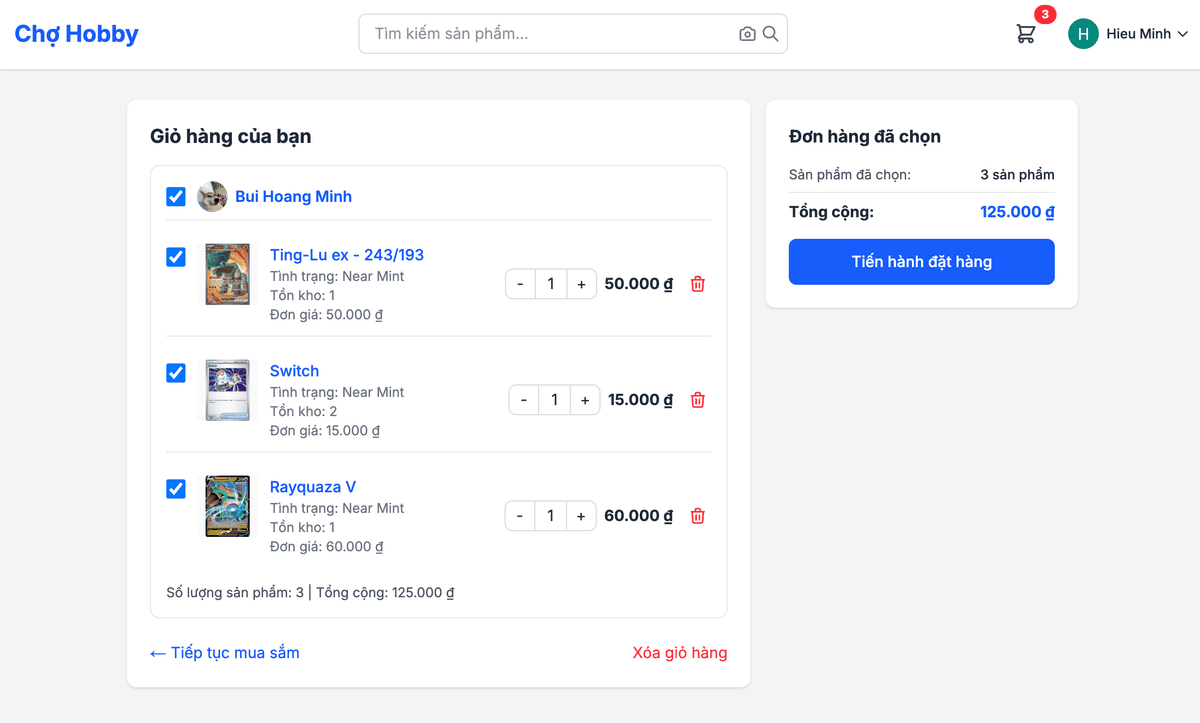Uncheck the Rayquaza V item checkbox
This screenshot has width=1200, height=723.
pyautogui.click(x=176, y=488)
